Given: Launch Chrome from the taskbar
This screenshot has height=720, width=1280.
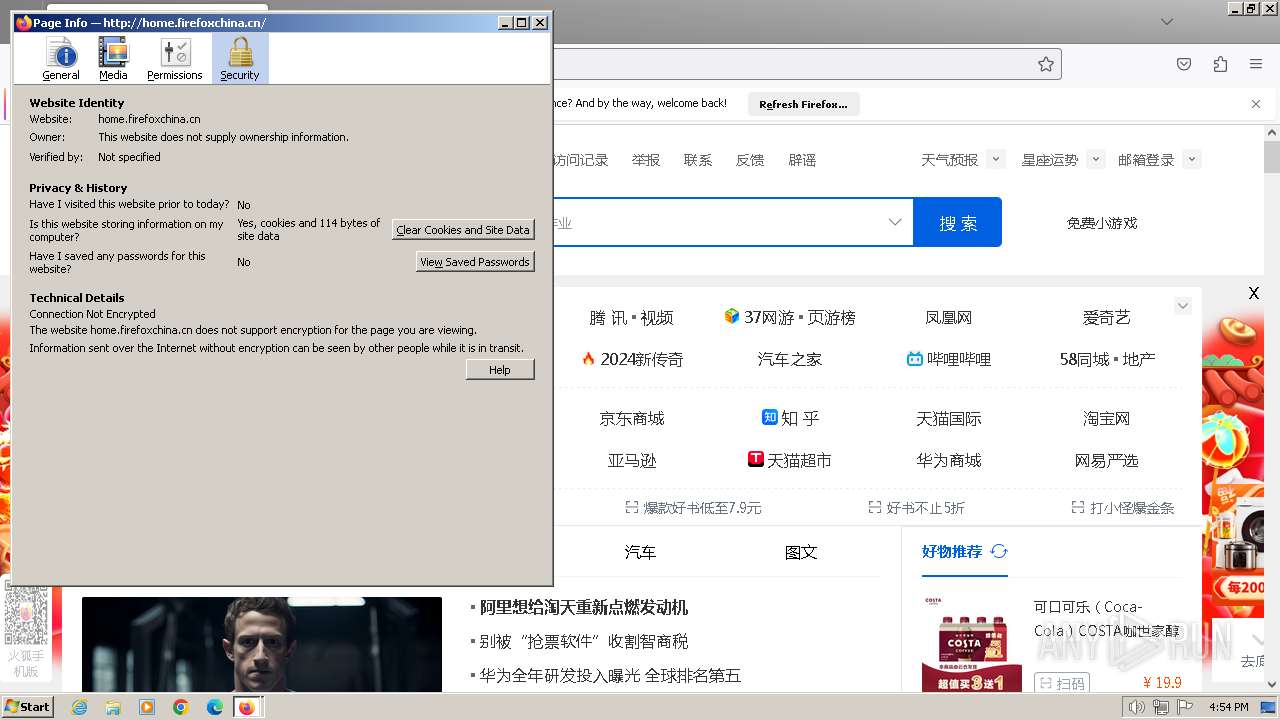Looking at the screenshot, I should point(181,707).
